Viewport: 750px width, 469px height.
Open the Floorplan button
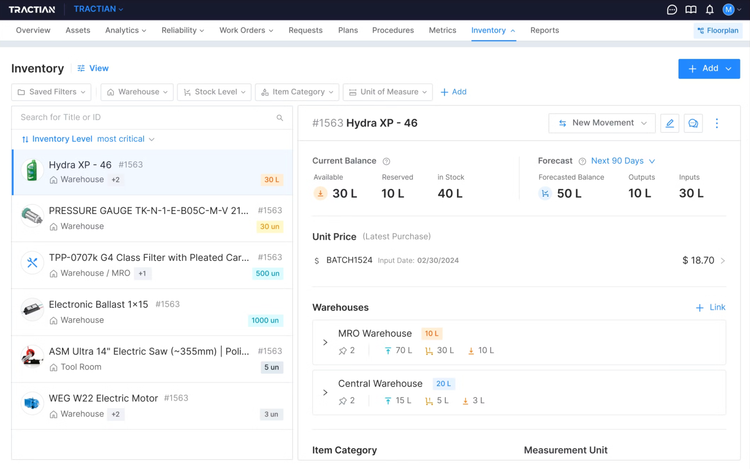click(x=717, y=31)
